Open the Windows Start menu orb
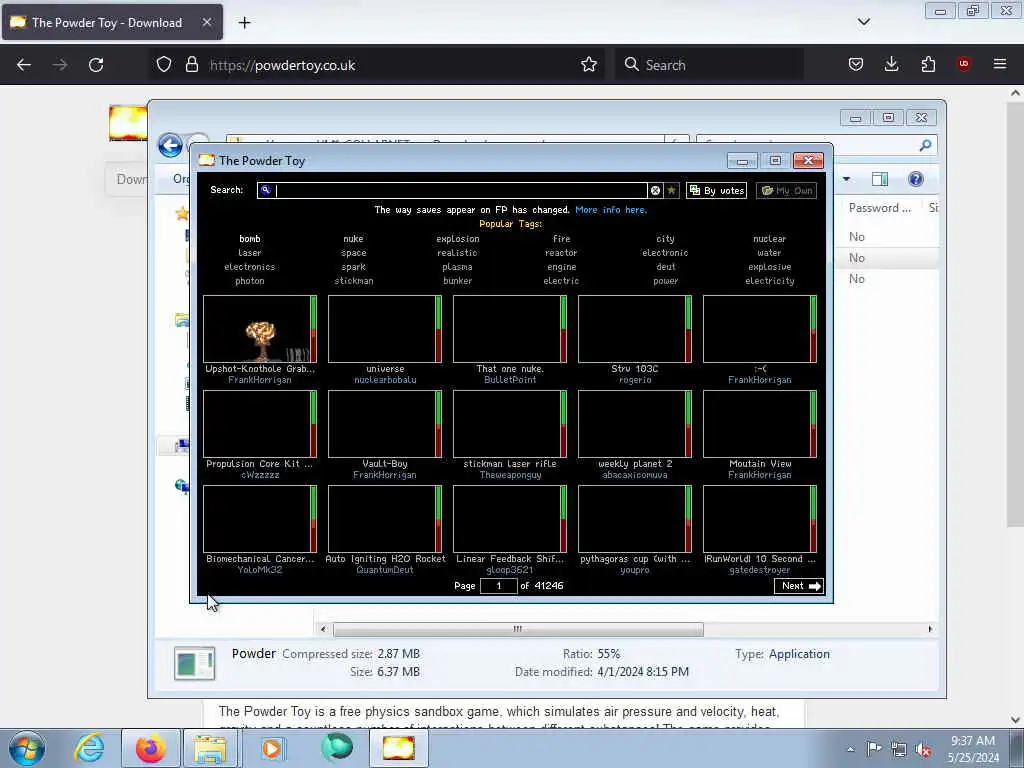This screenshot has width=1024, height=768. (27, 748)
